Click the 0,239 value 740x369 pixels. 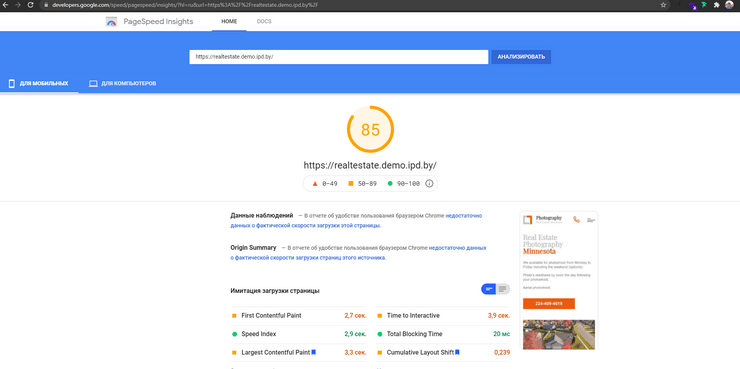coord(502,352)
